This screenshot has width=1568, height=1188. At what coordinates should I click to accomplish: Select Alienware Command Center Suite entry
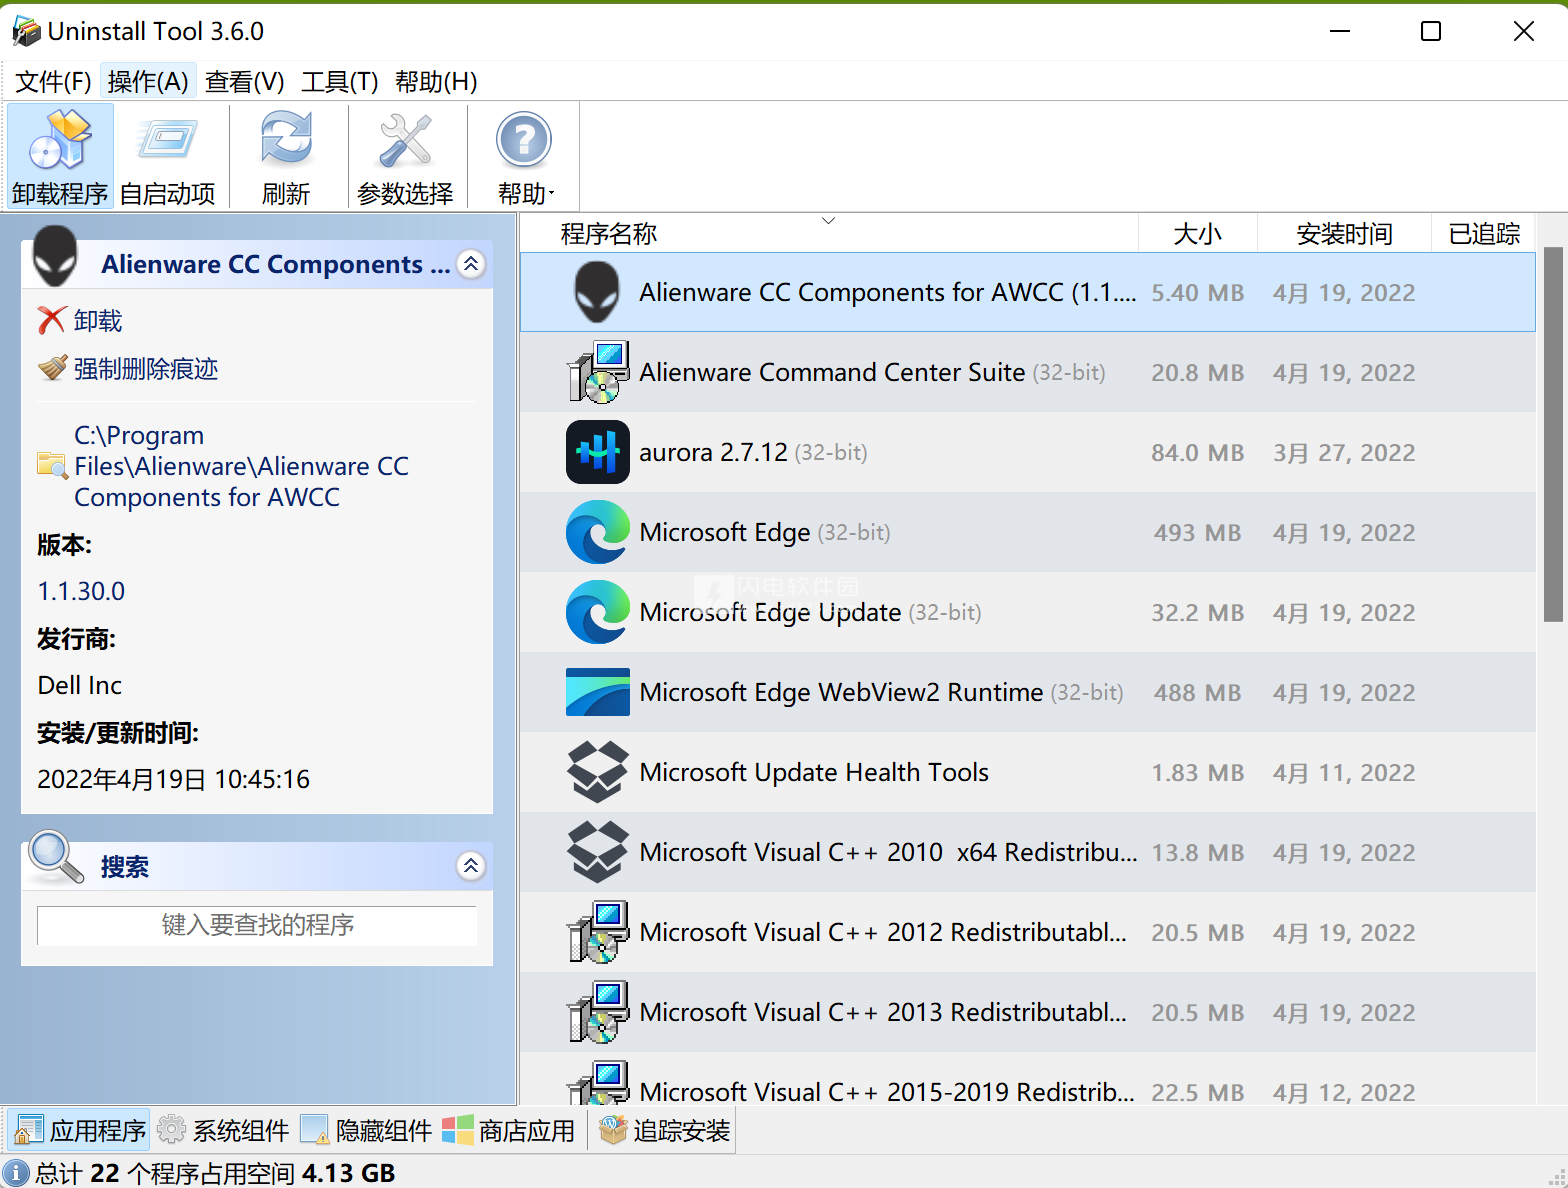click(x=1028, y=372)
